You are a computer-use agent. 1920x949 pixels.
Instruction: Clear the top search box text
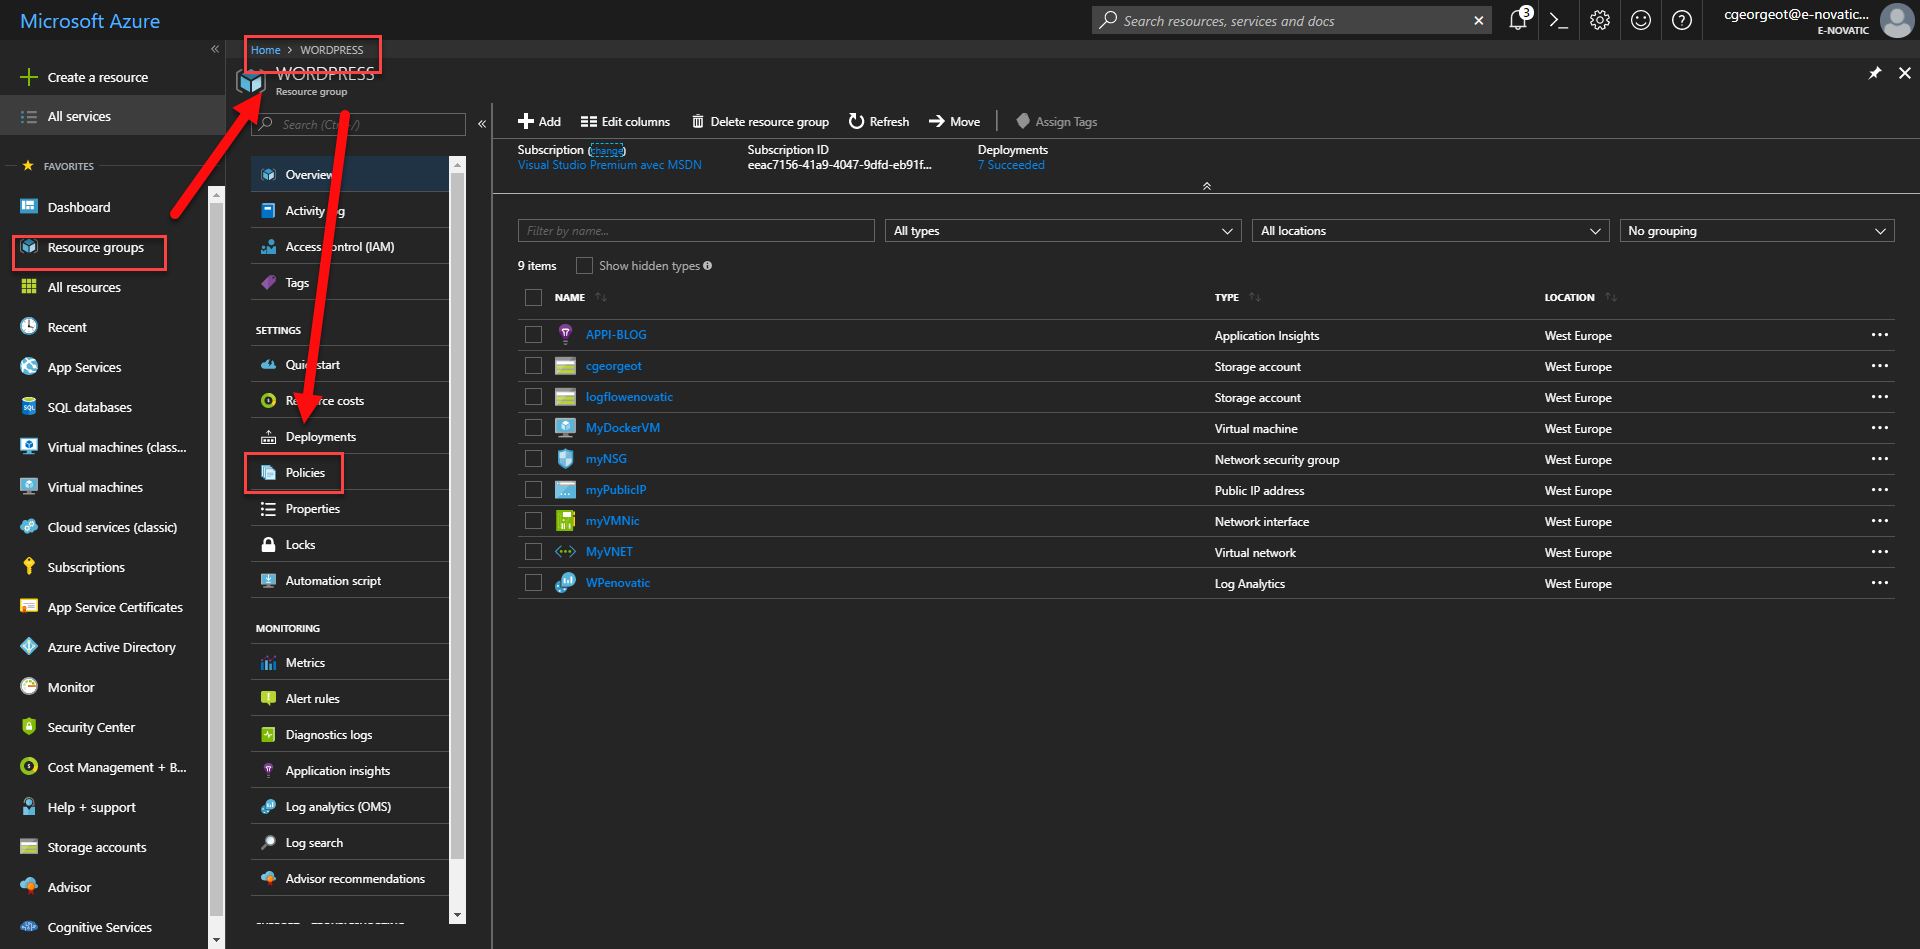(1478, 21)
